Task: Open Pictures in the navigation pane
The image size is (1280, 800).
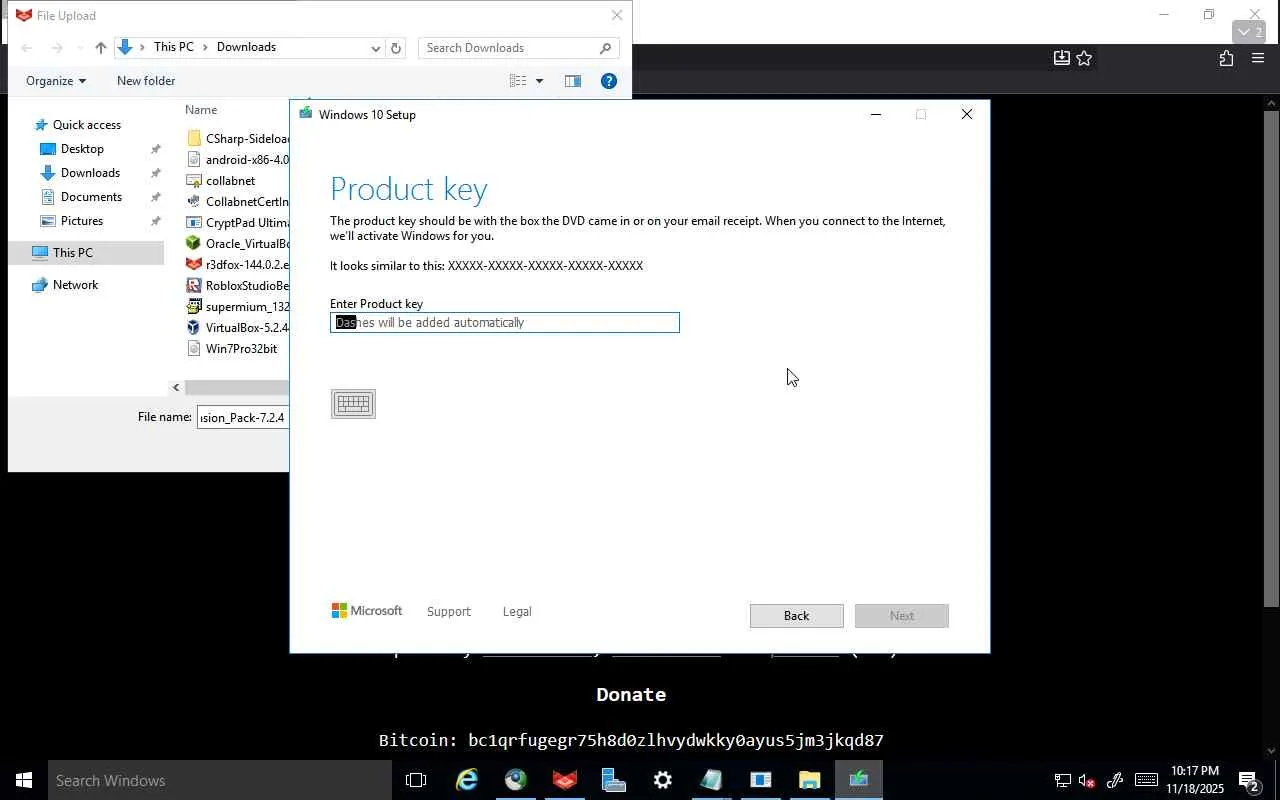Action: 82,221
